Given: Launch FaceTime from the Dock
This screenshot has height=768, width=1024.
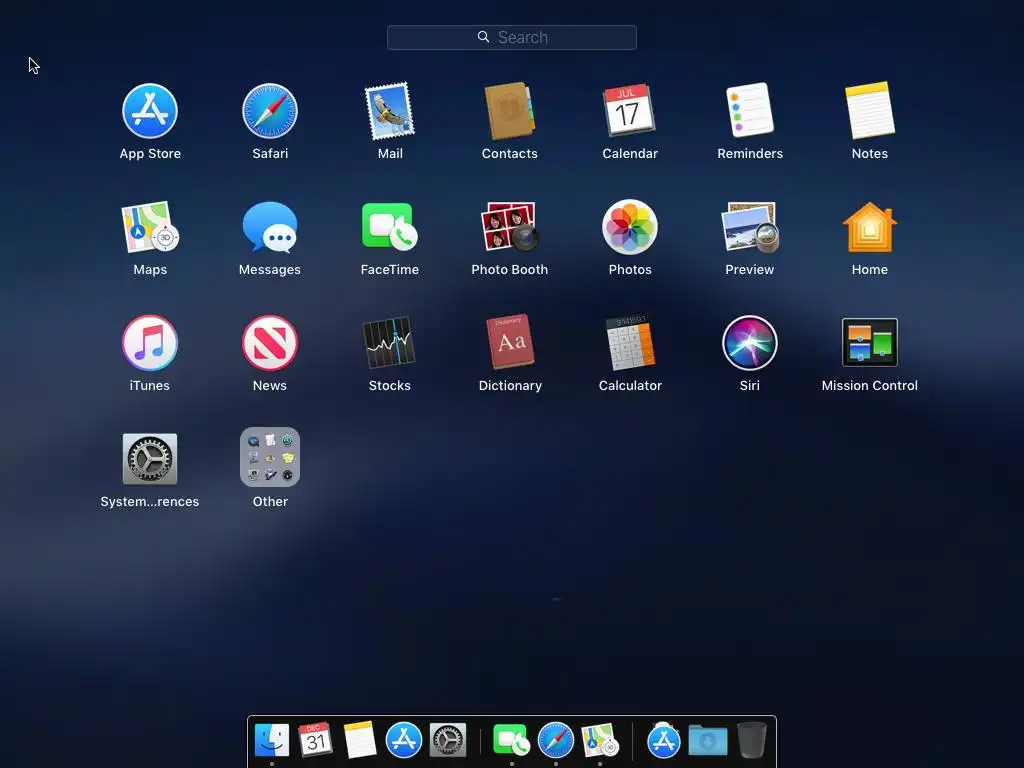Looking at the screenshot, I should tap(511, 740).
